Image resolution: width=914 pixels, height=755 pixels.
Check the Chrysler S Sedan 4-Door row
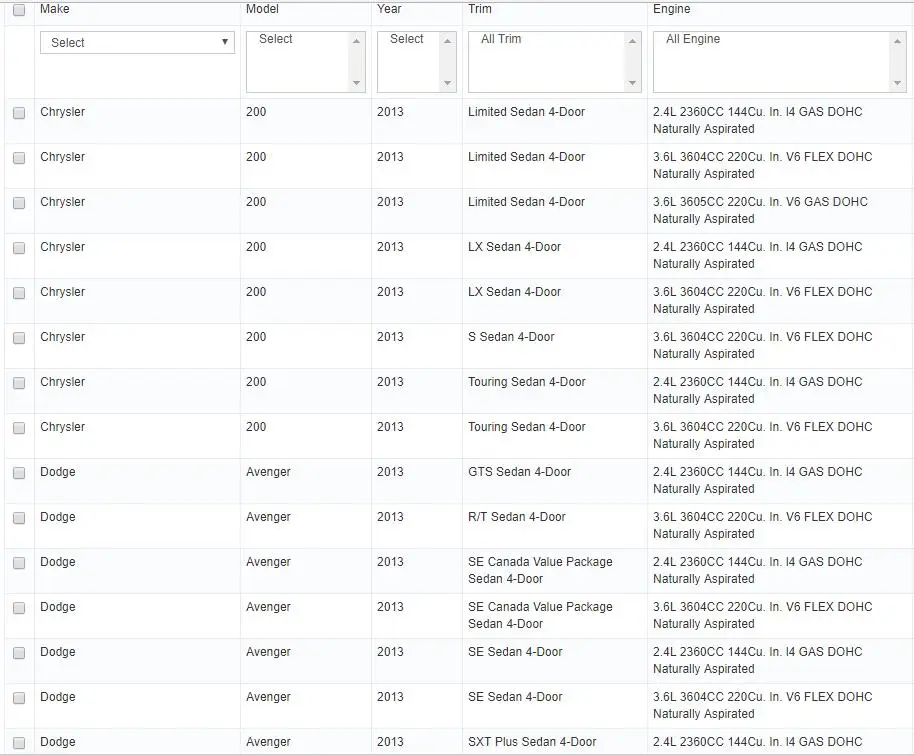coord(19,338)
